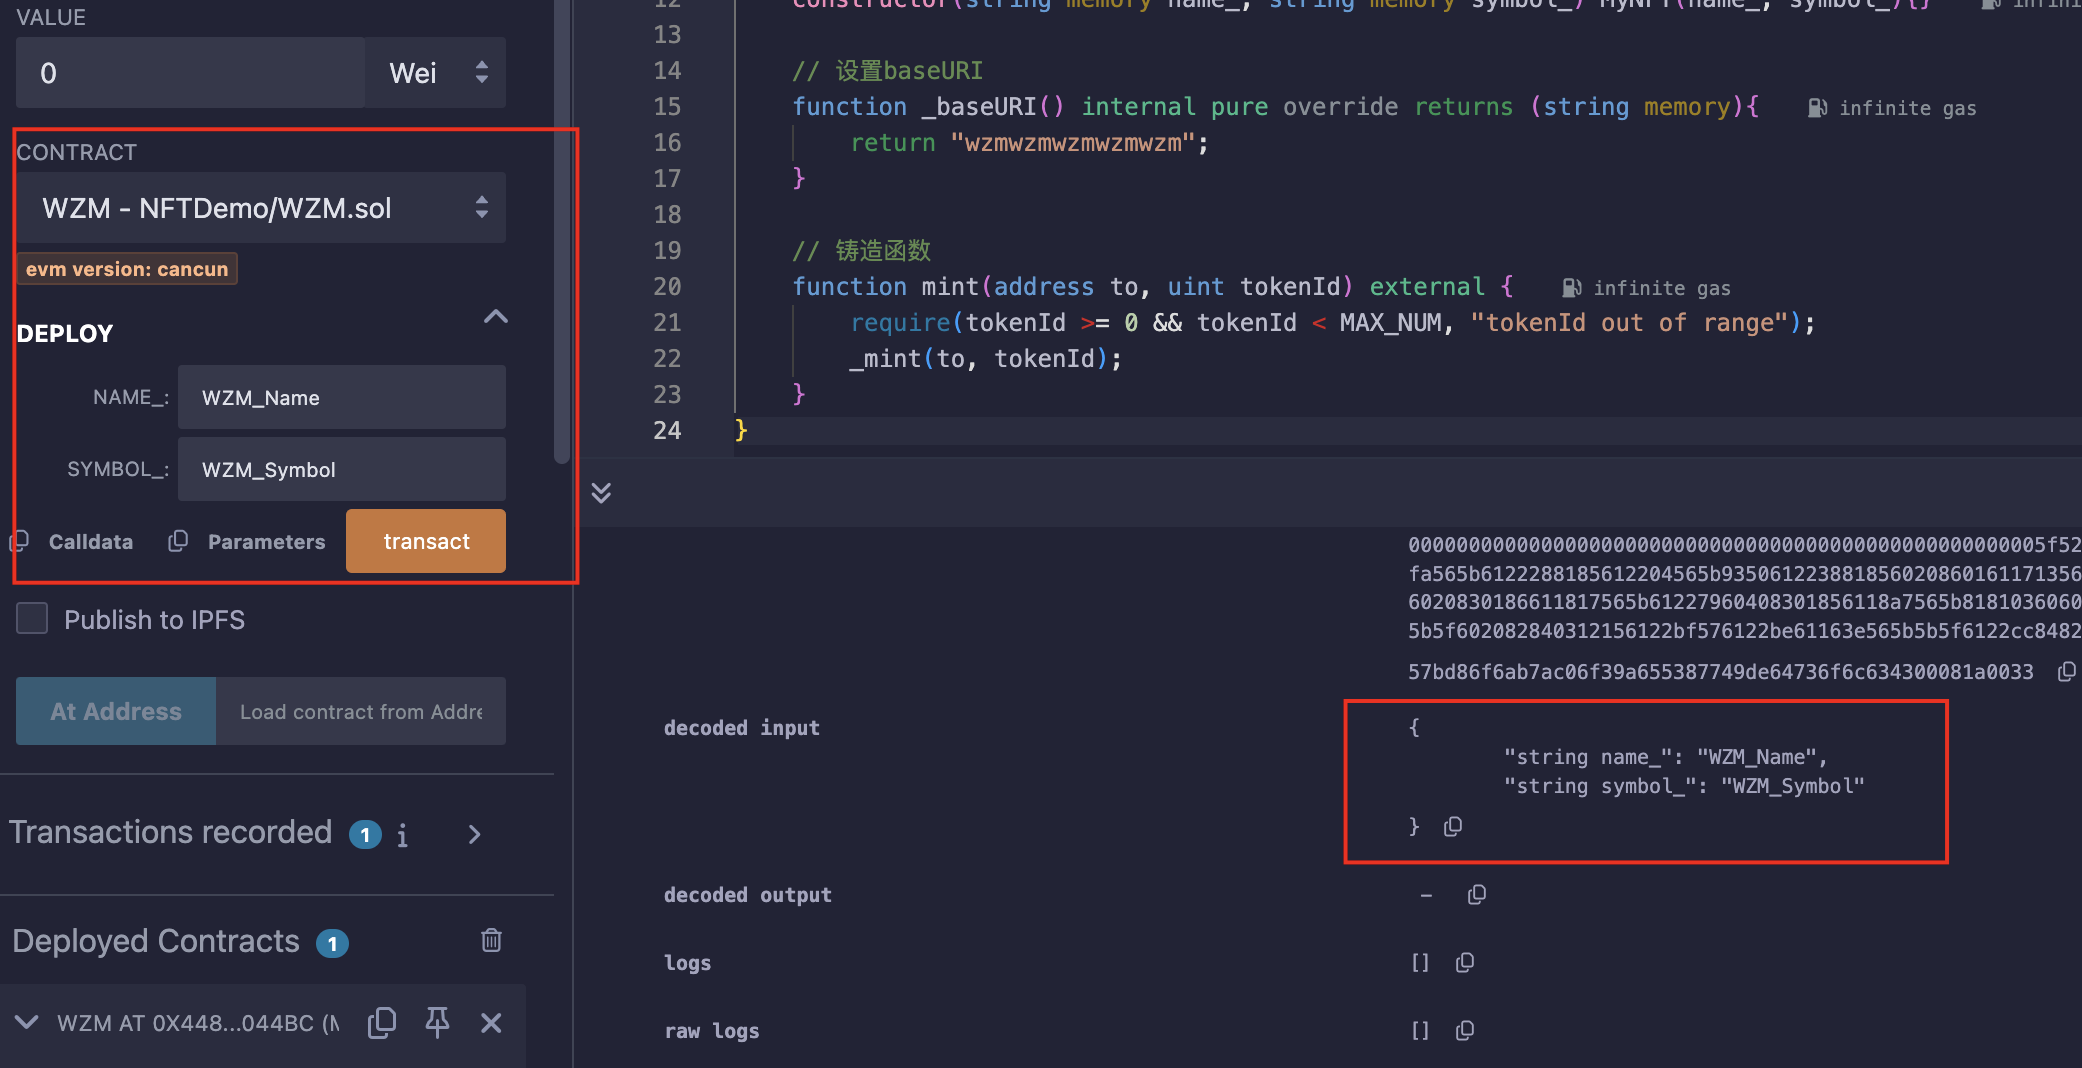Copy the logs value
The image size is (2082, 1068).
(x=1465, y=962)
